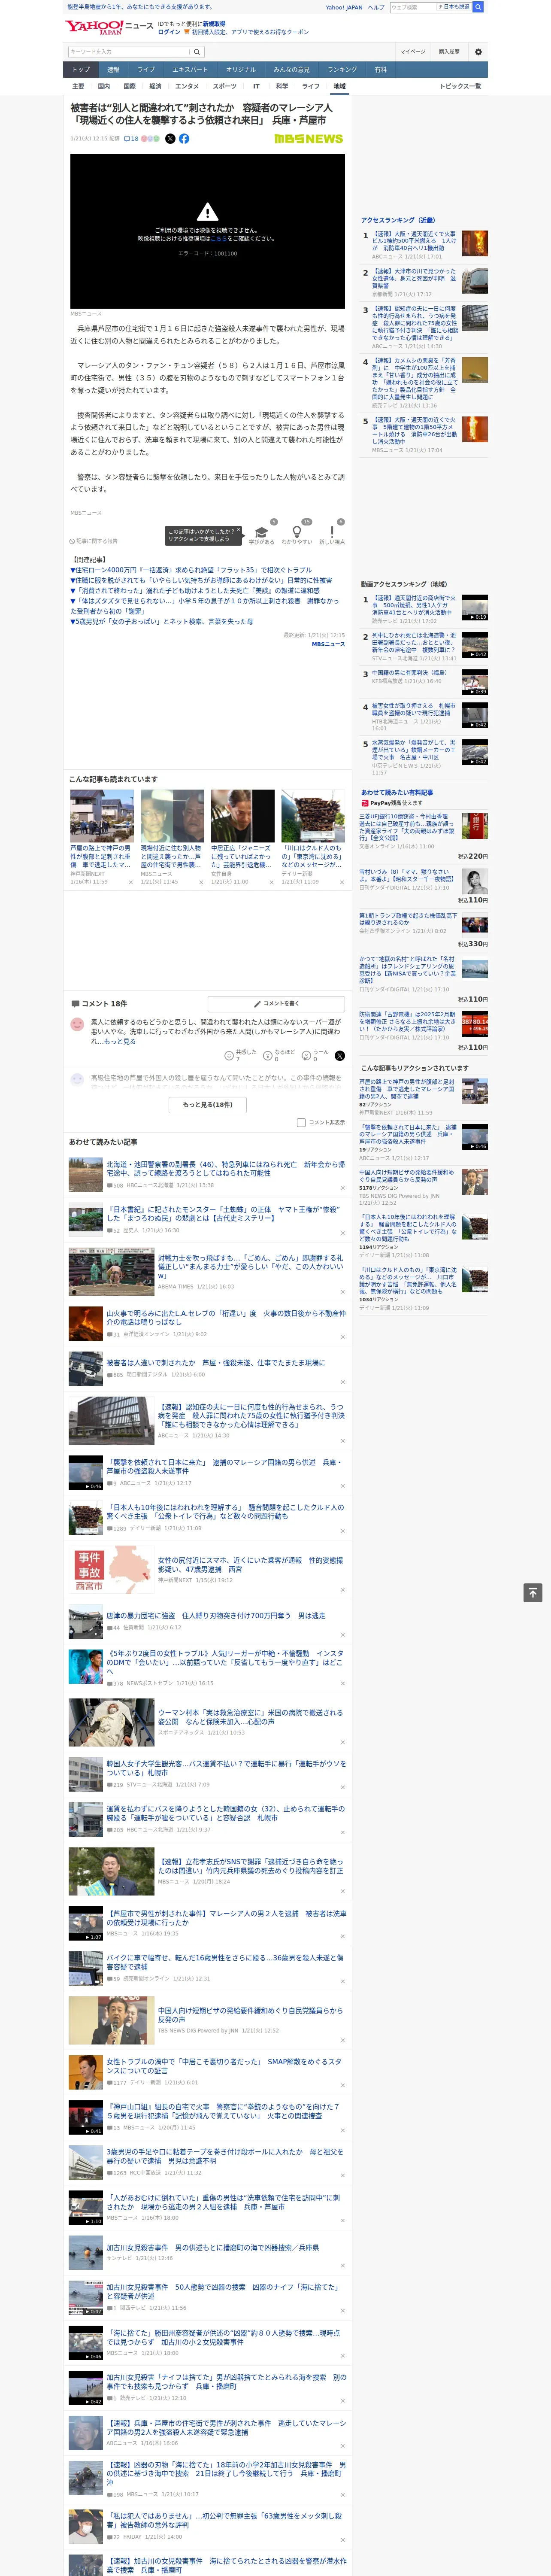Image resolution: width=551 pixels, height=2576 pixels.
Task: Report the article via 記事に関する報告
Action: pos(94,541)
